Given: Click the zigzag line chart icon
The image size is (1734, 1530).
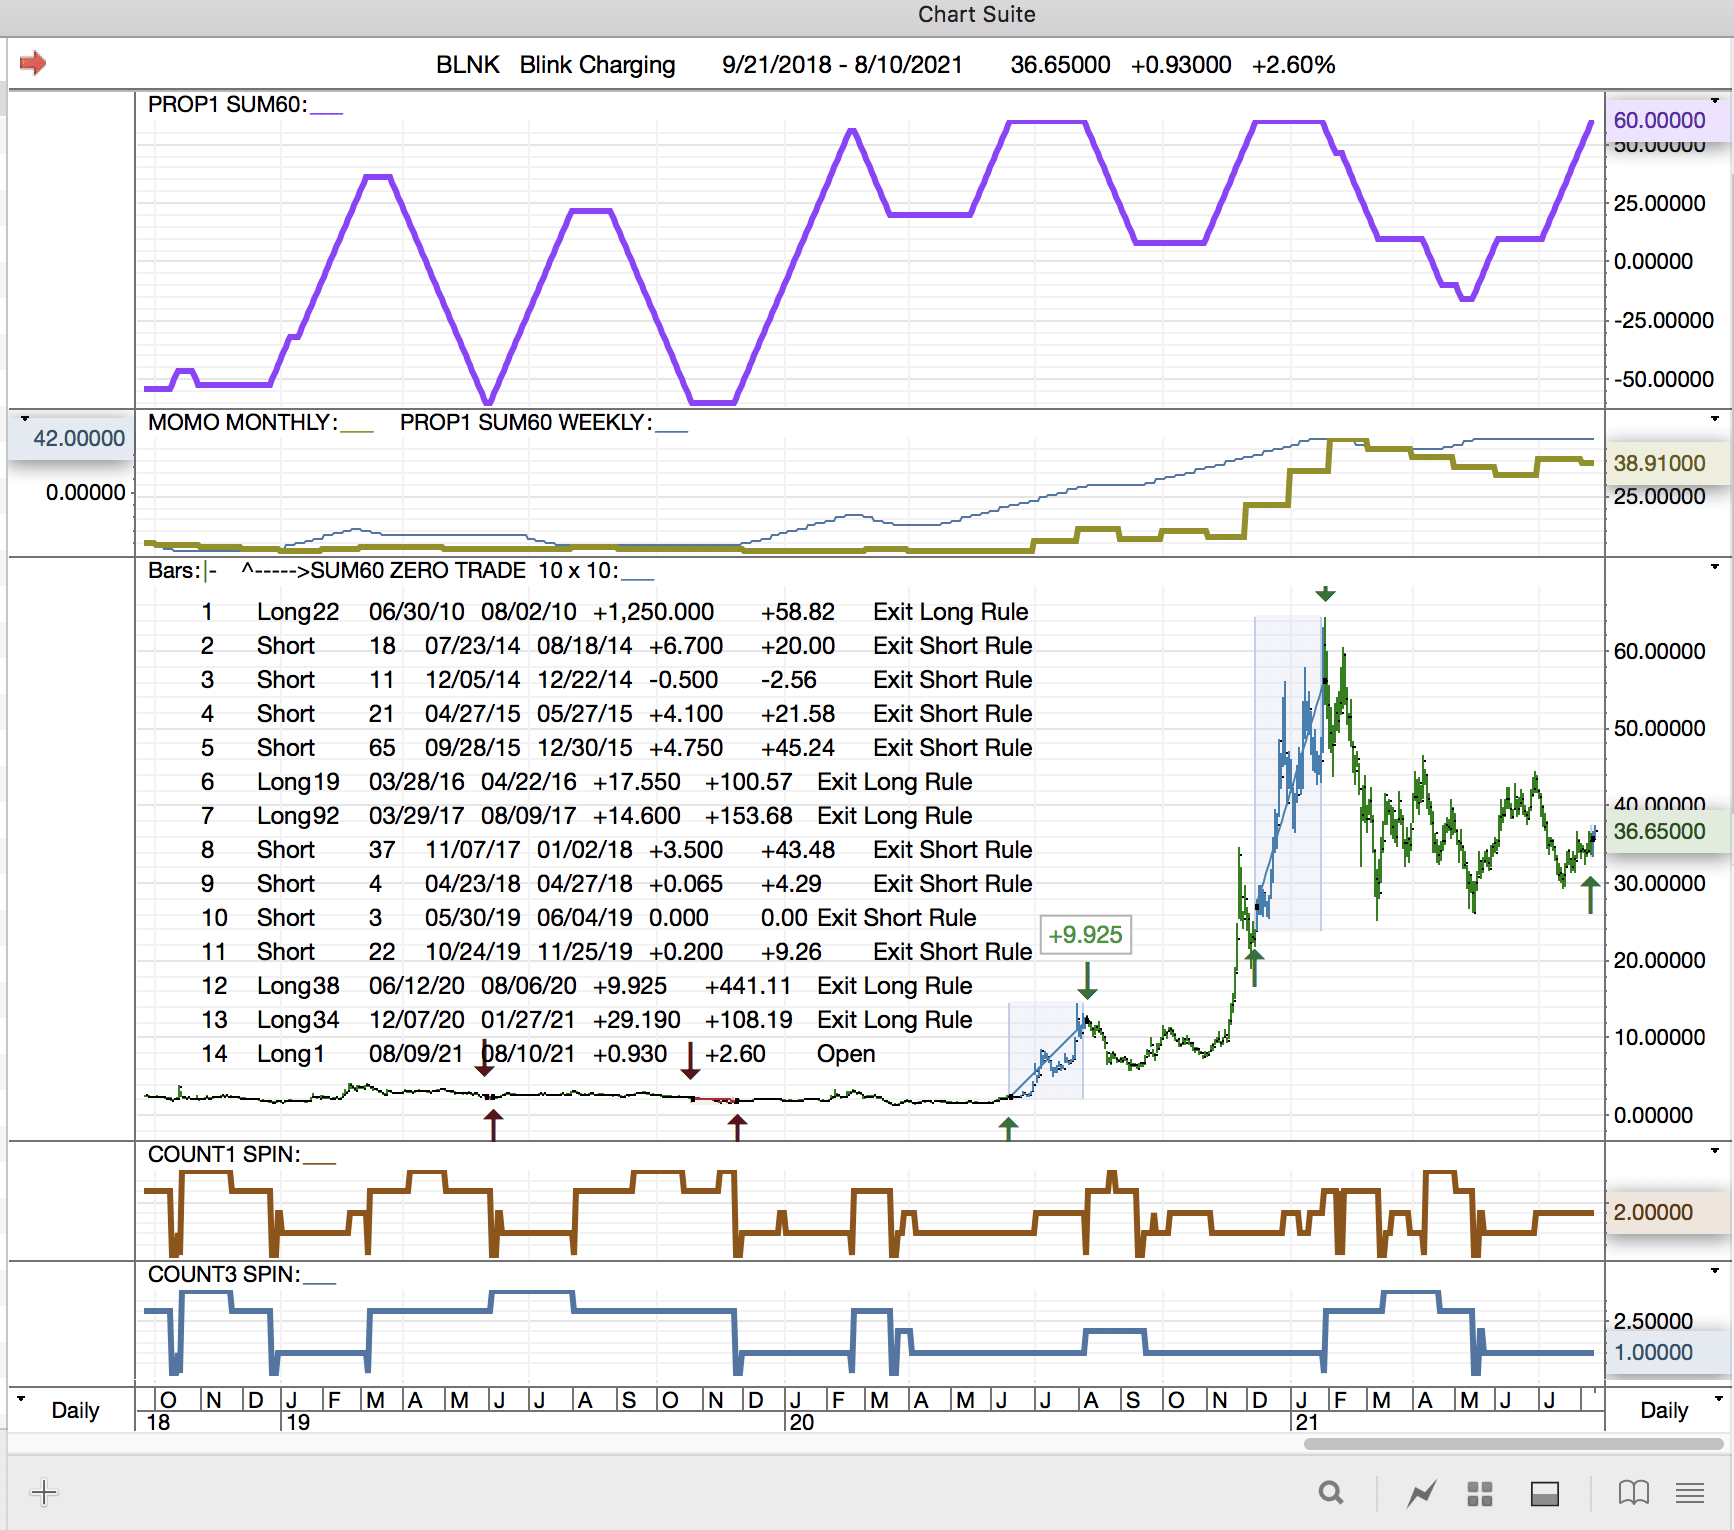Looking at the screenshot, I should (x=1421, y=1494).
